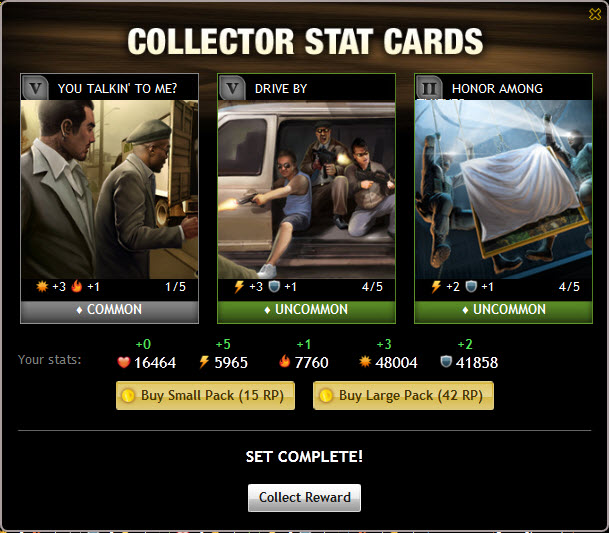Click the flame stat icon next to 7760

click(x=285, y=361)
